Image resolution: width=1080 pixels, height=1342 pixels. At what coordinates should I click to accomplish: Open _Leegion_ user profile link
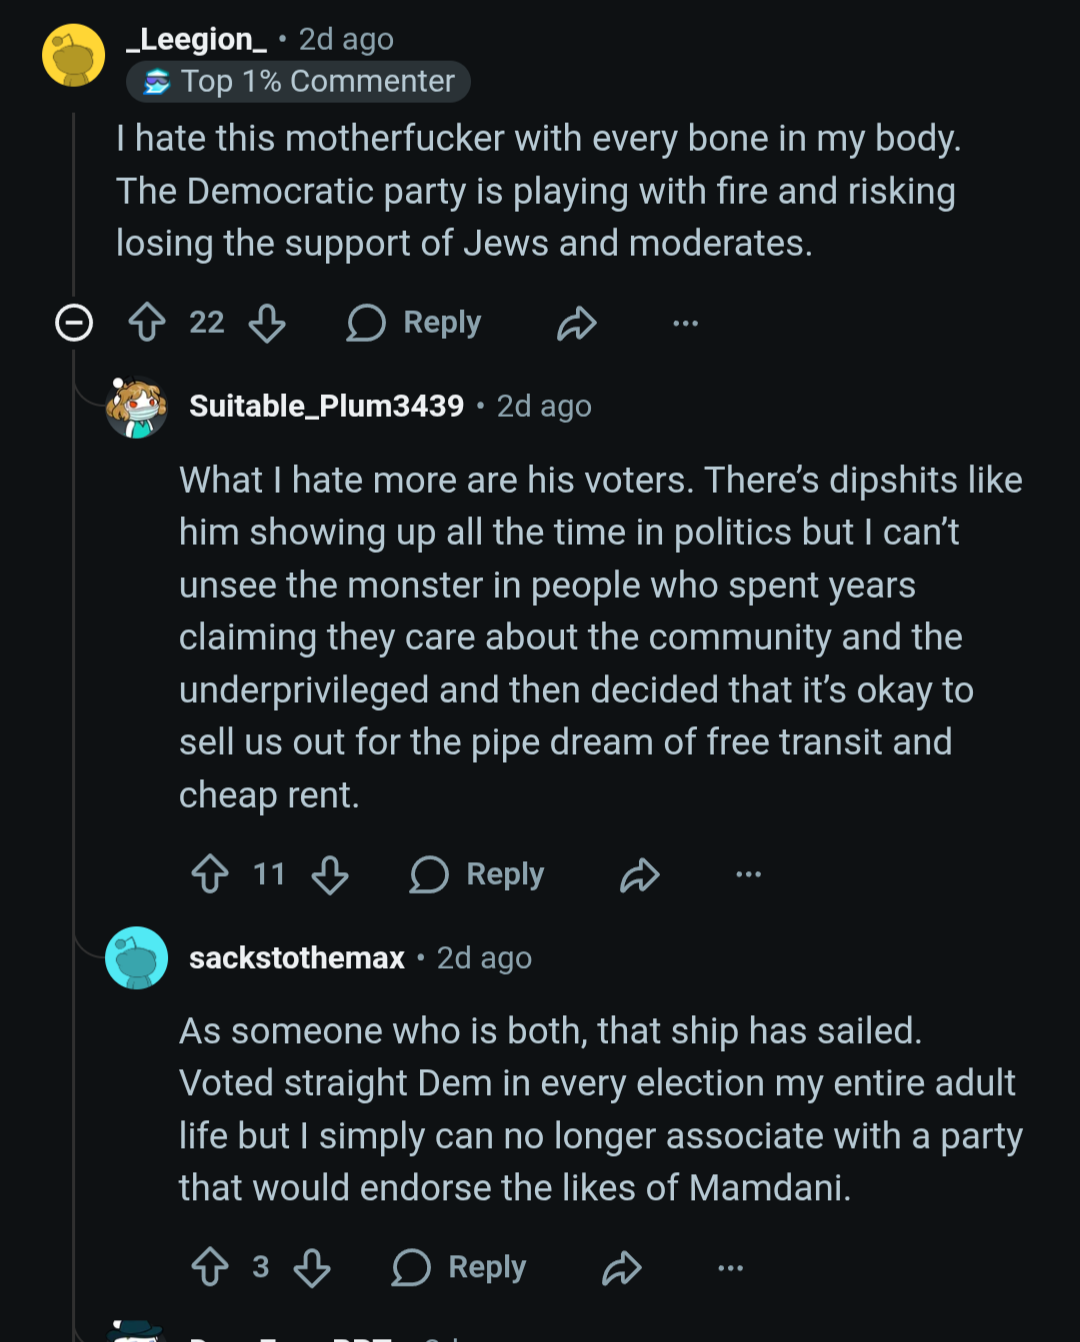click(196, 39)
